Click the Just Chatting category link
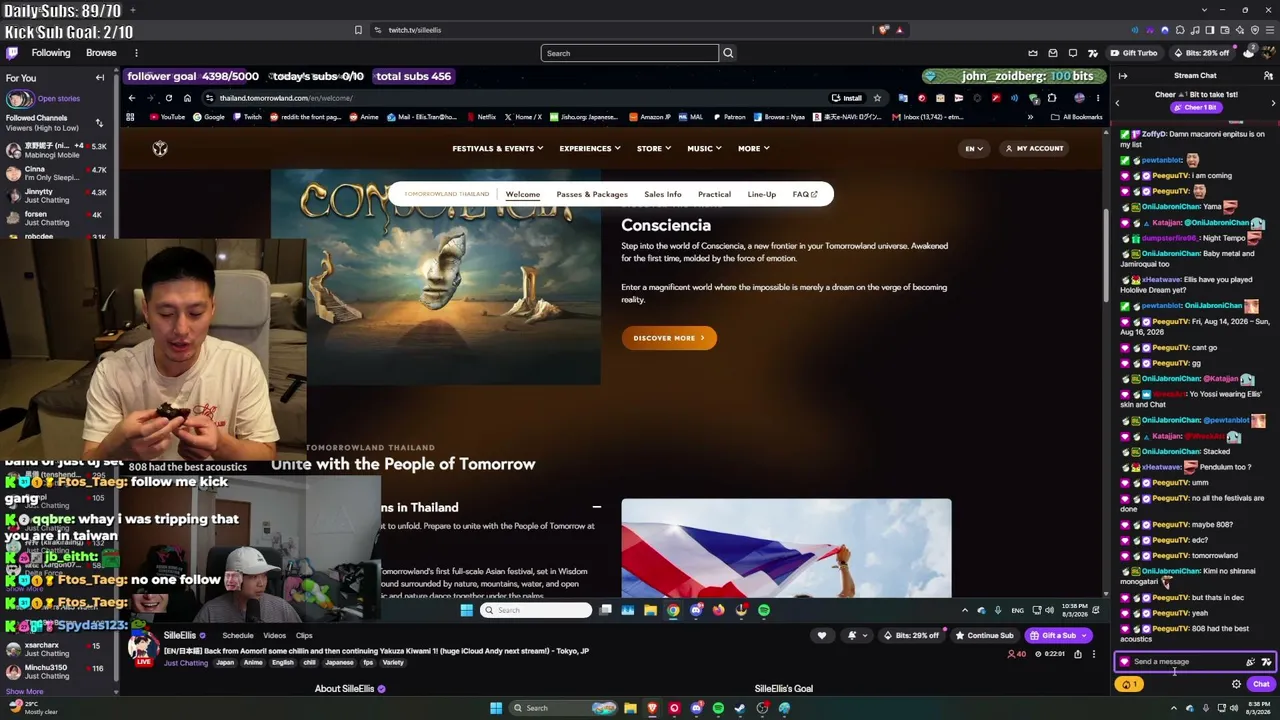The image size is (1280, 720). pos(186,662)
